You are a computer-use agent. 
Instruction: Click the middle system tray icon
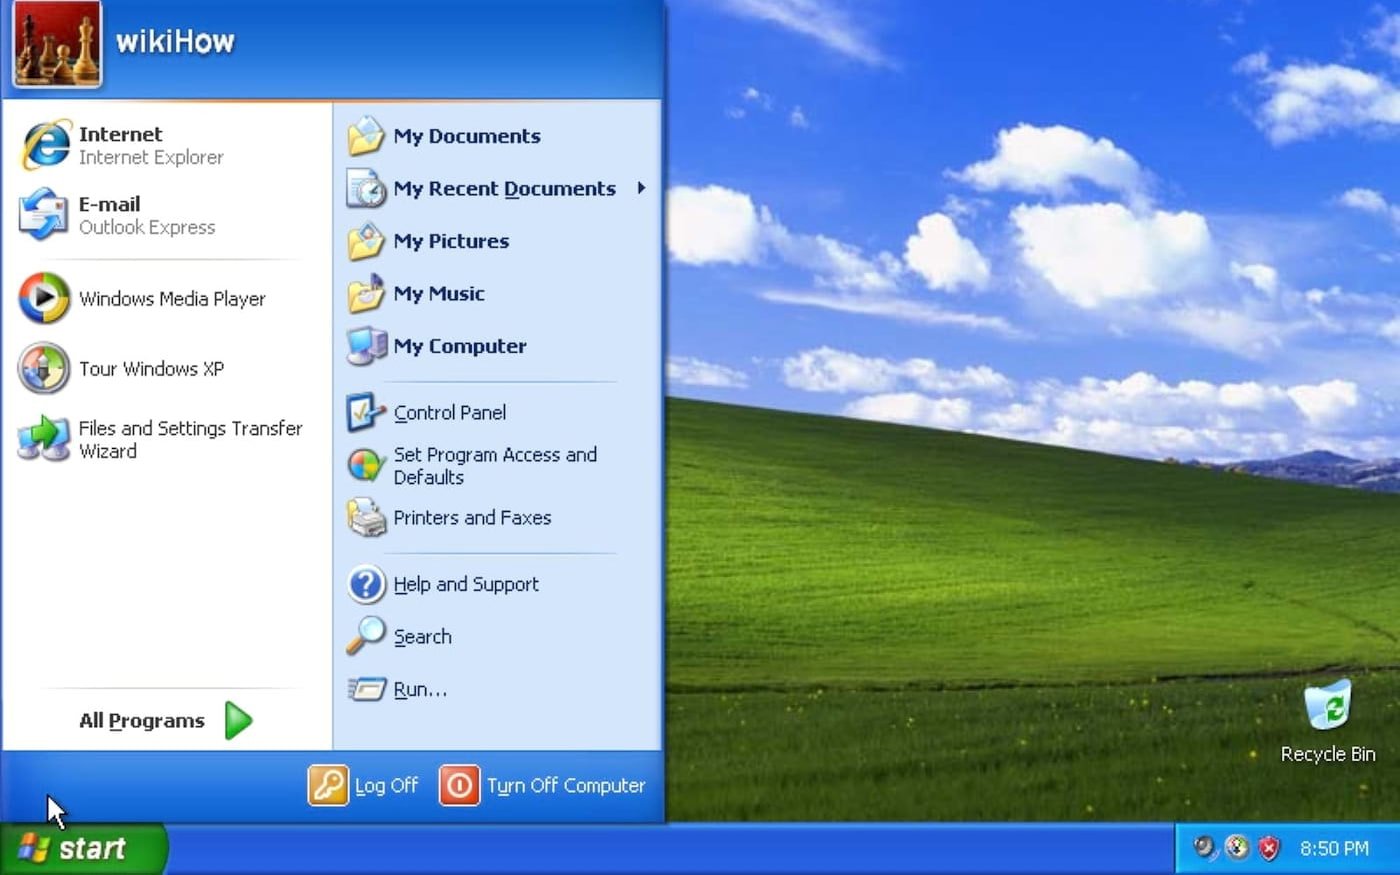1237,848
